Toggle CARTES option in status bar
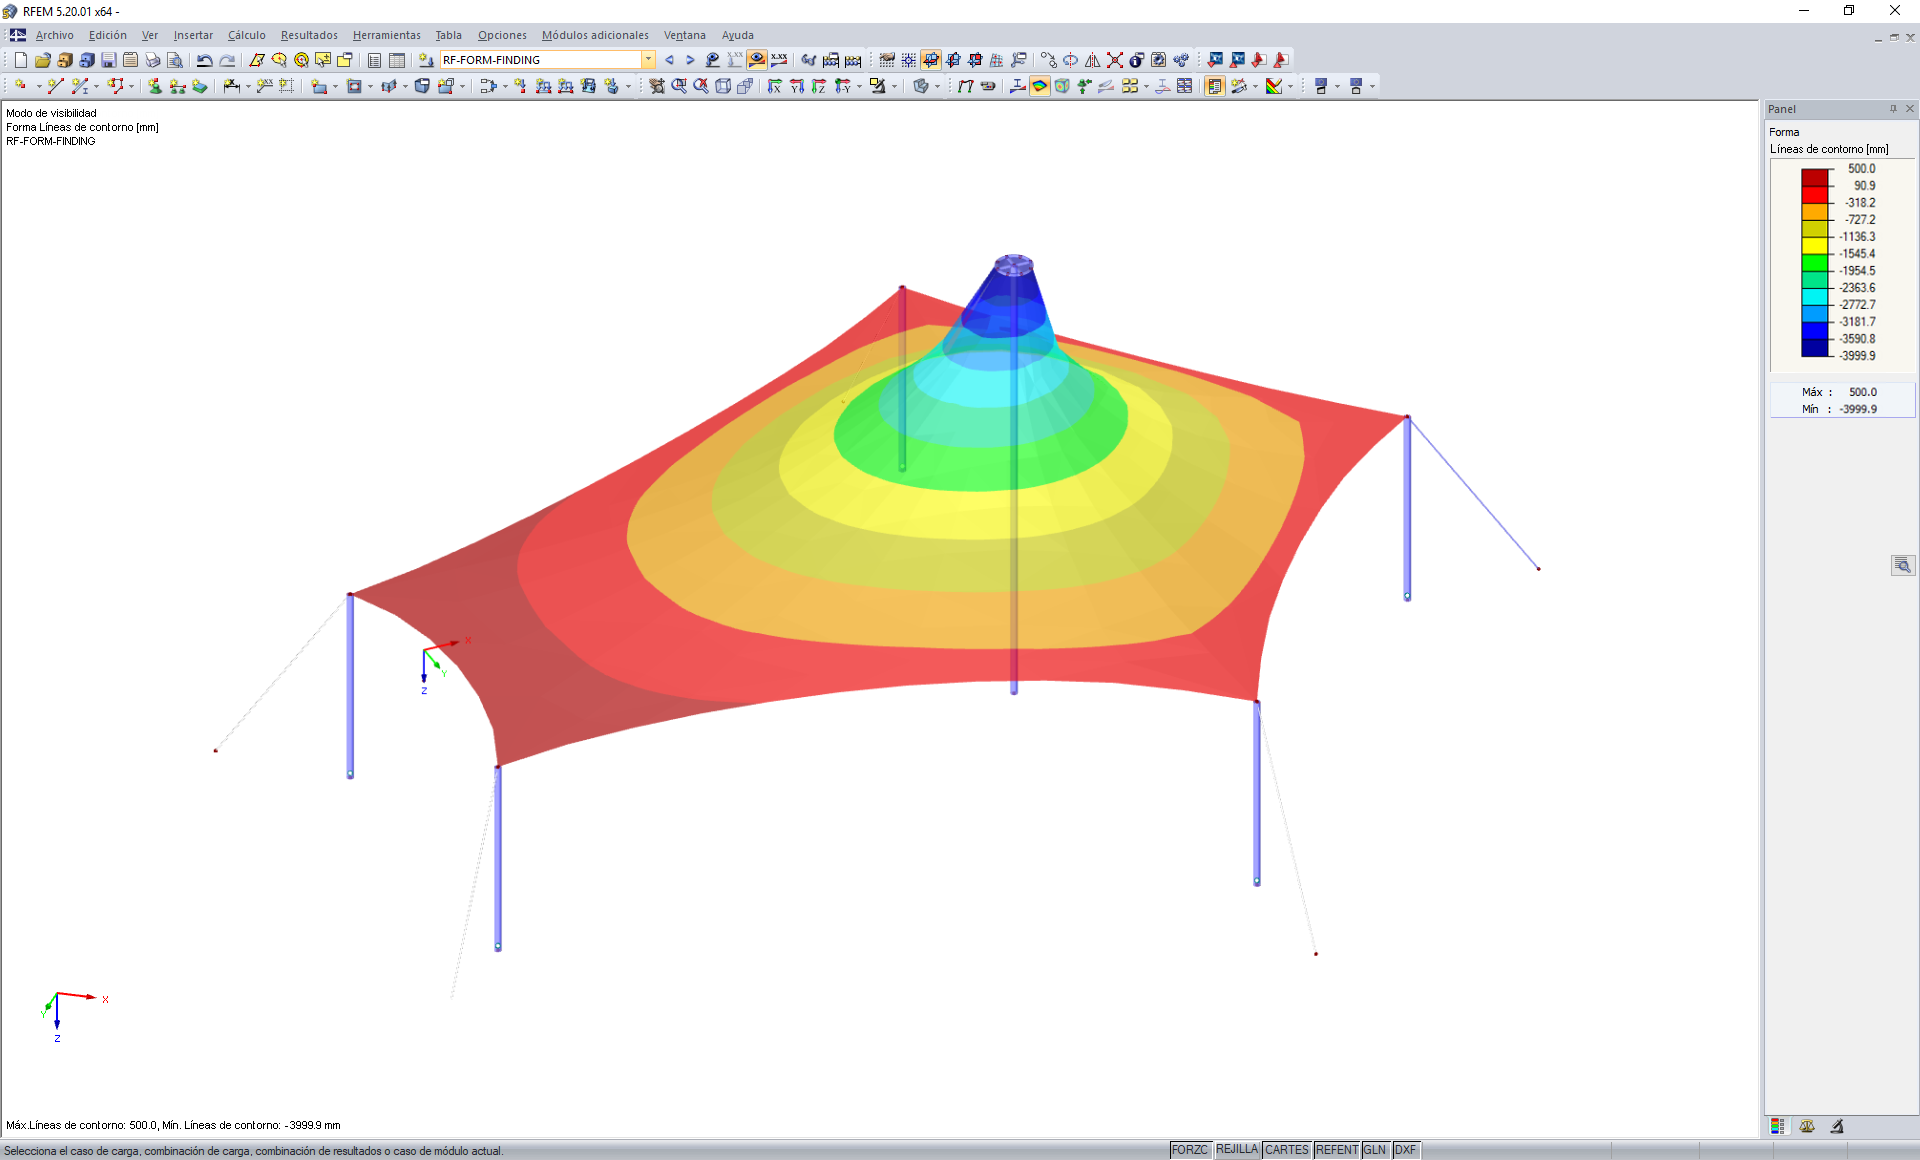 click(x=1286, y=1150)
